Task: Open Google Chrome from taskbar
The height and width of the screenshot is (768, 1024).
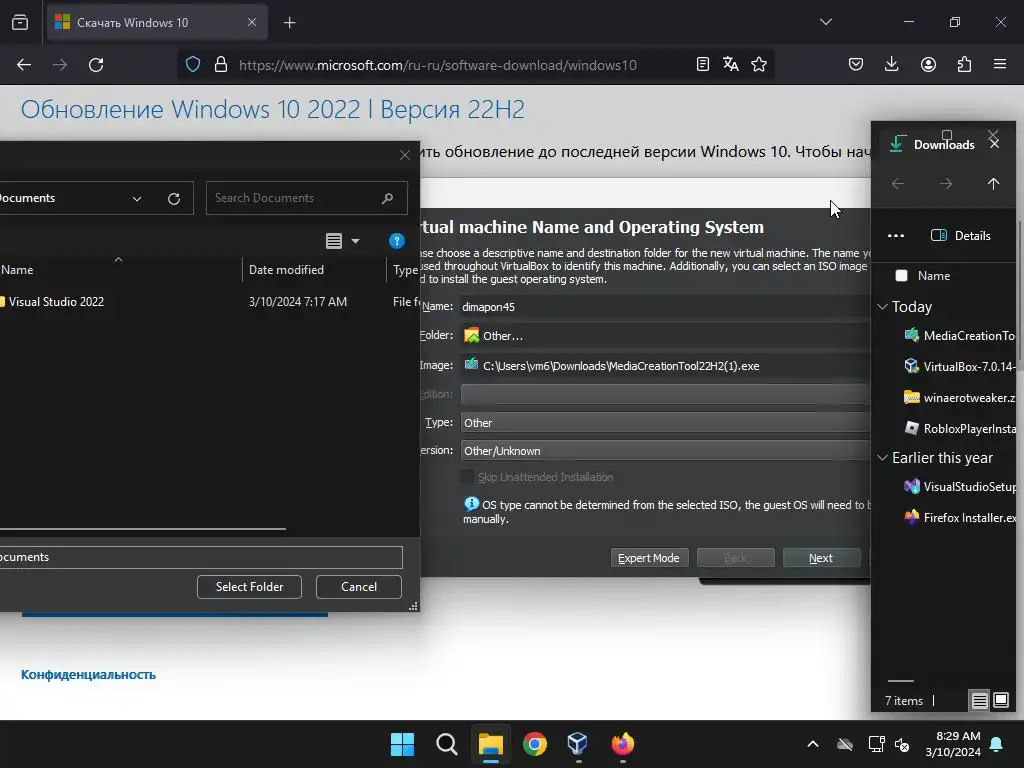Action: point(535,744)
